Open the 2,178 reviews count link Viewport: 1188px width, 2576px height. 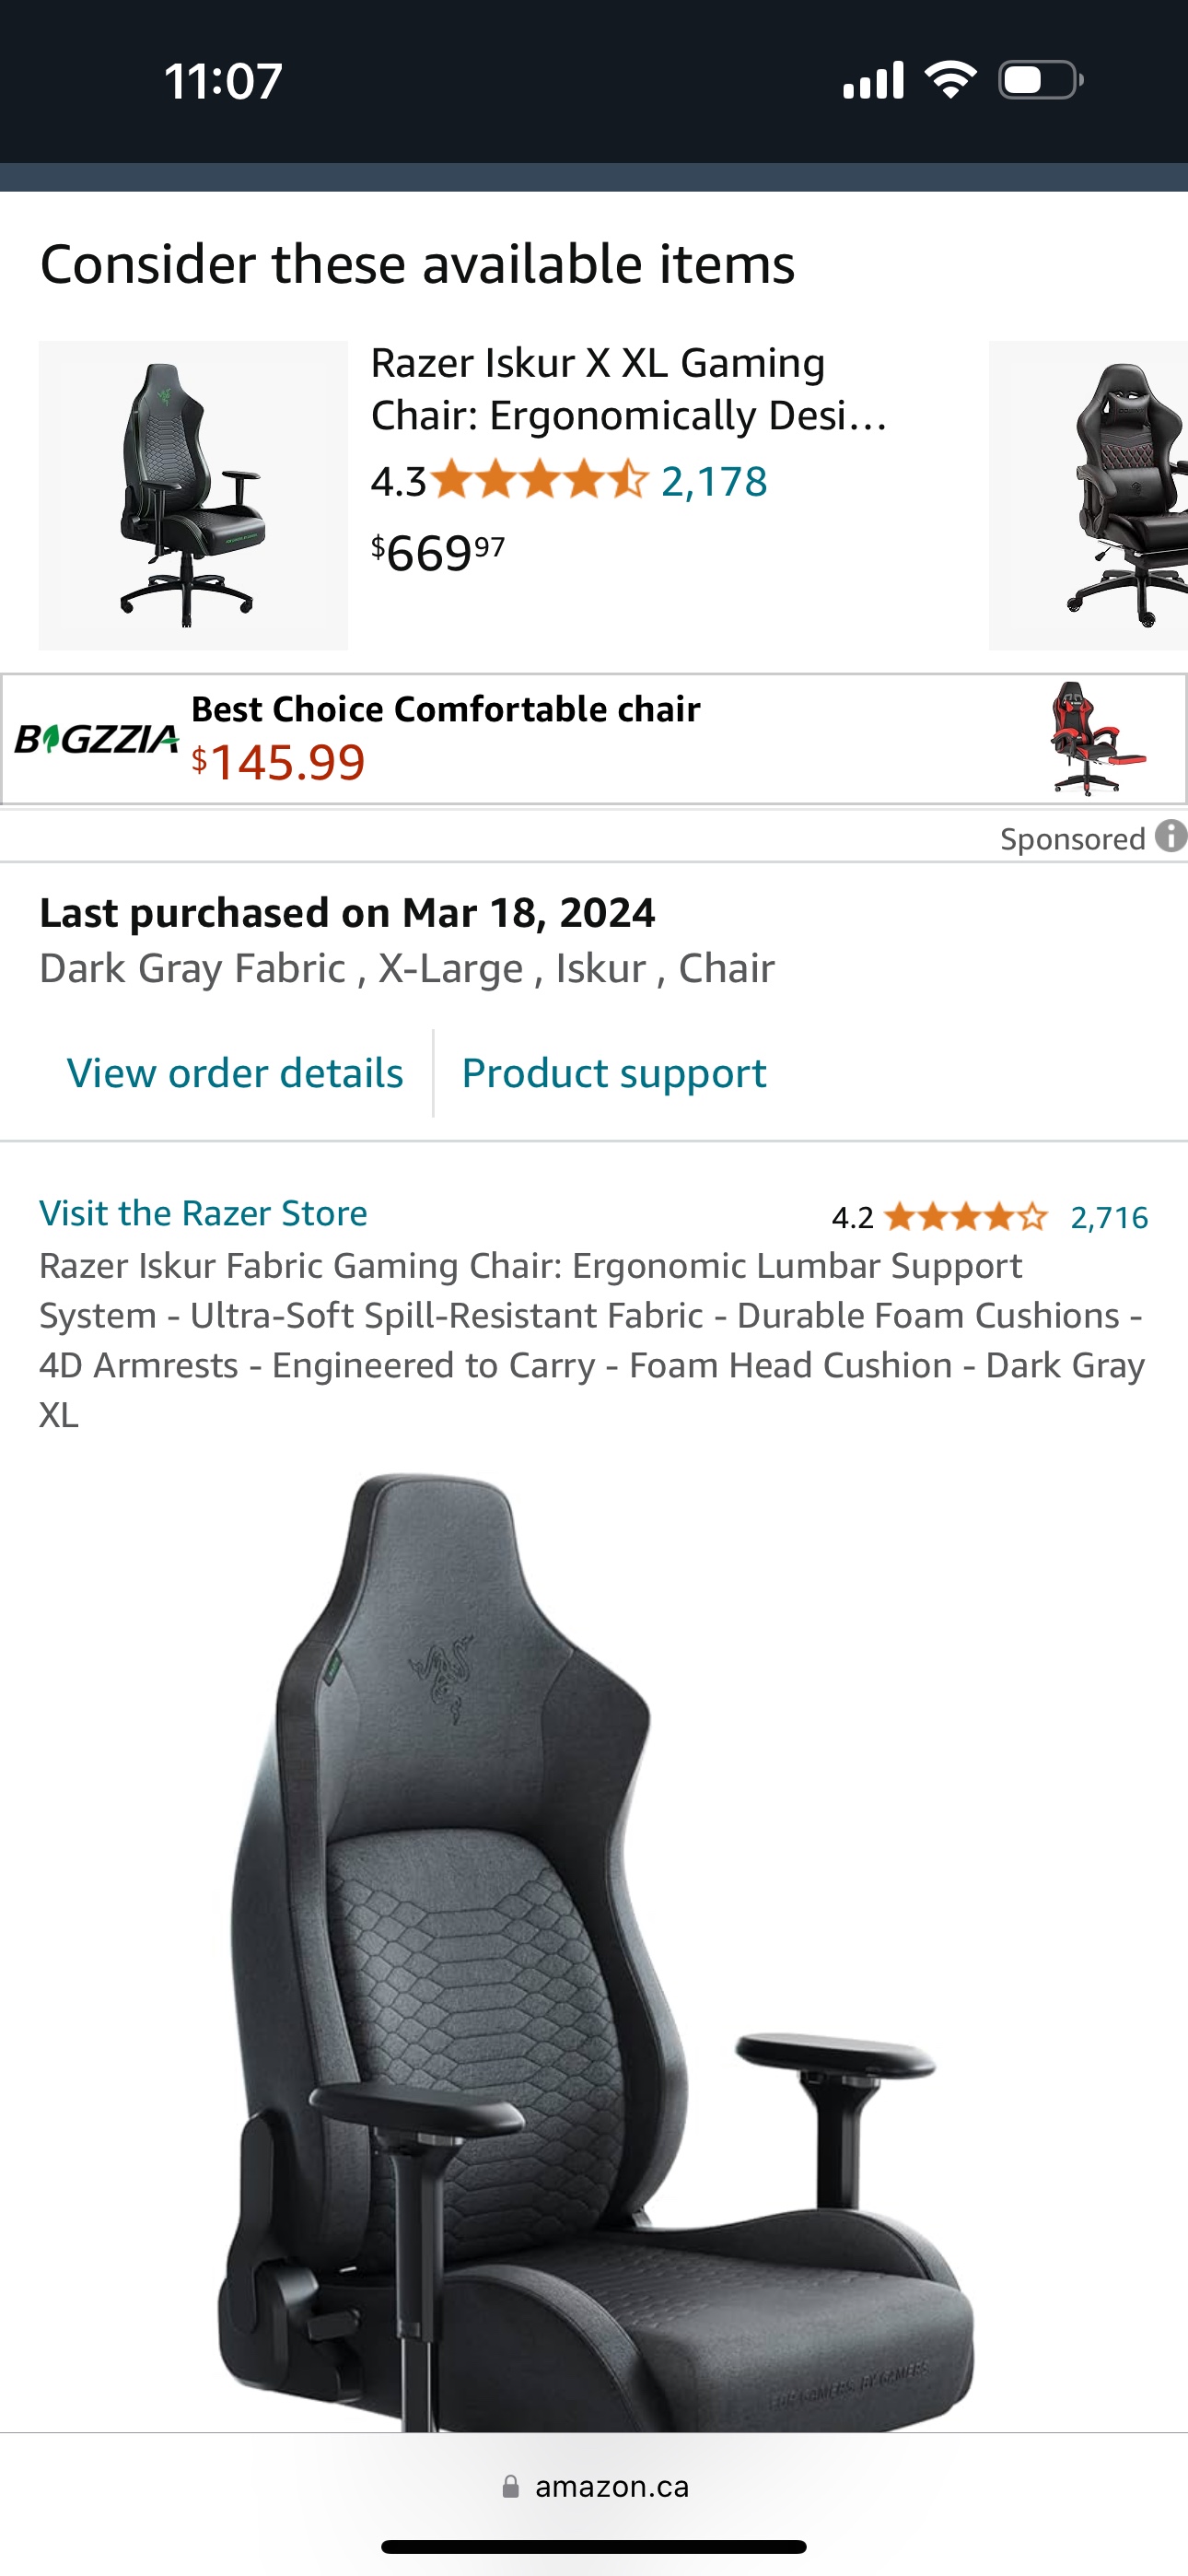pos(714,481)
